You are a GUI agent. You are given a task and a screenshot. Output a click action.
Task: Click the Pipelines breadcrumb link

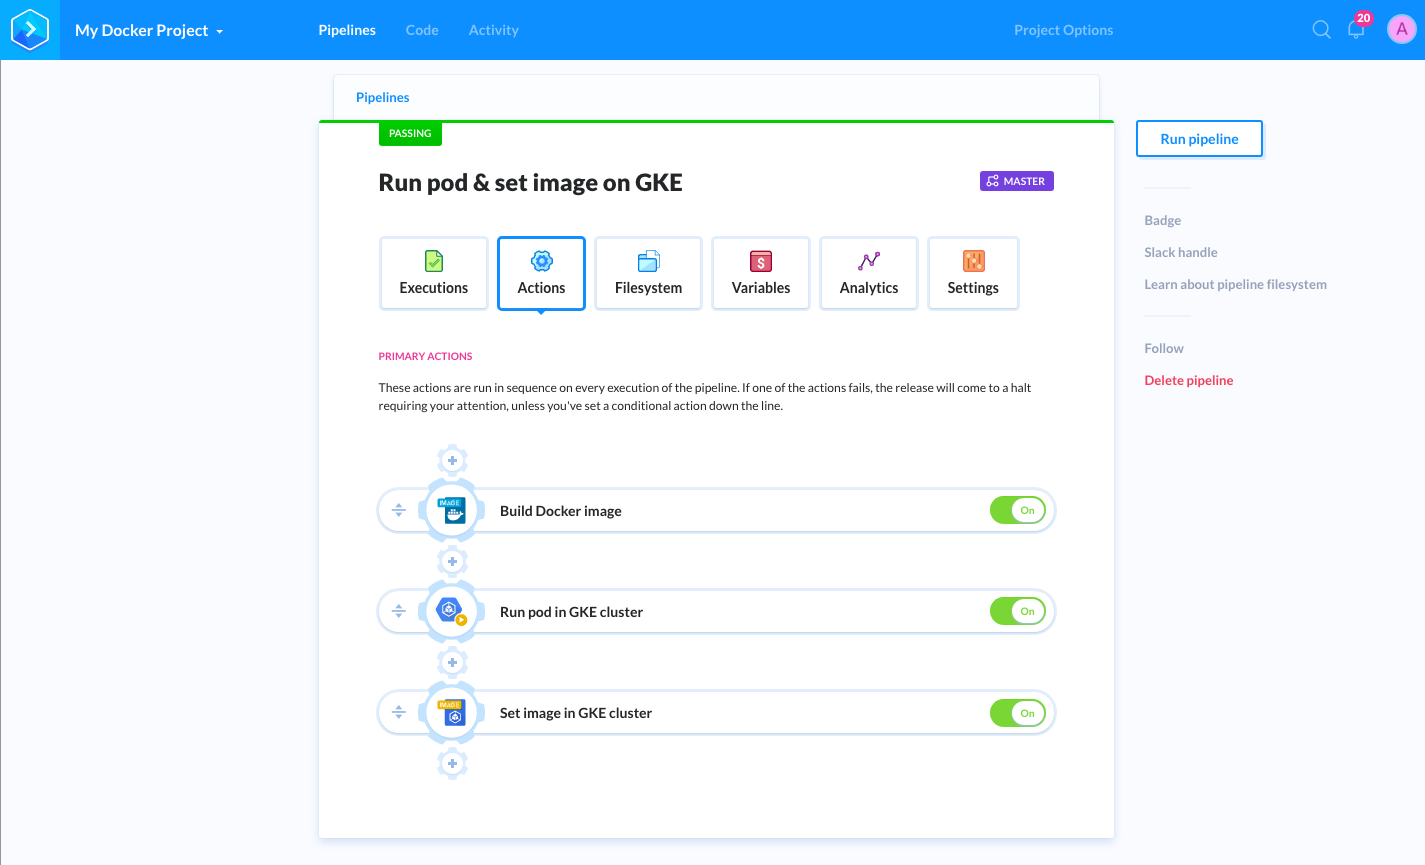point(383,97)
